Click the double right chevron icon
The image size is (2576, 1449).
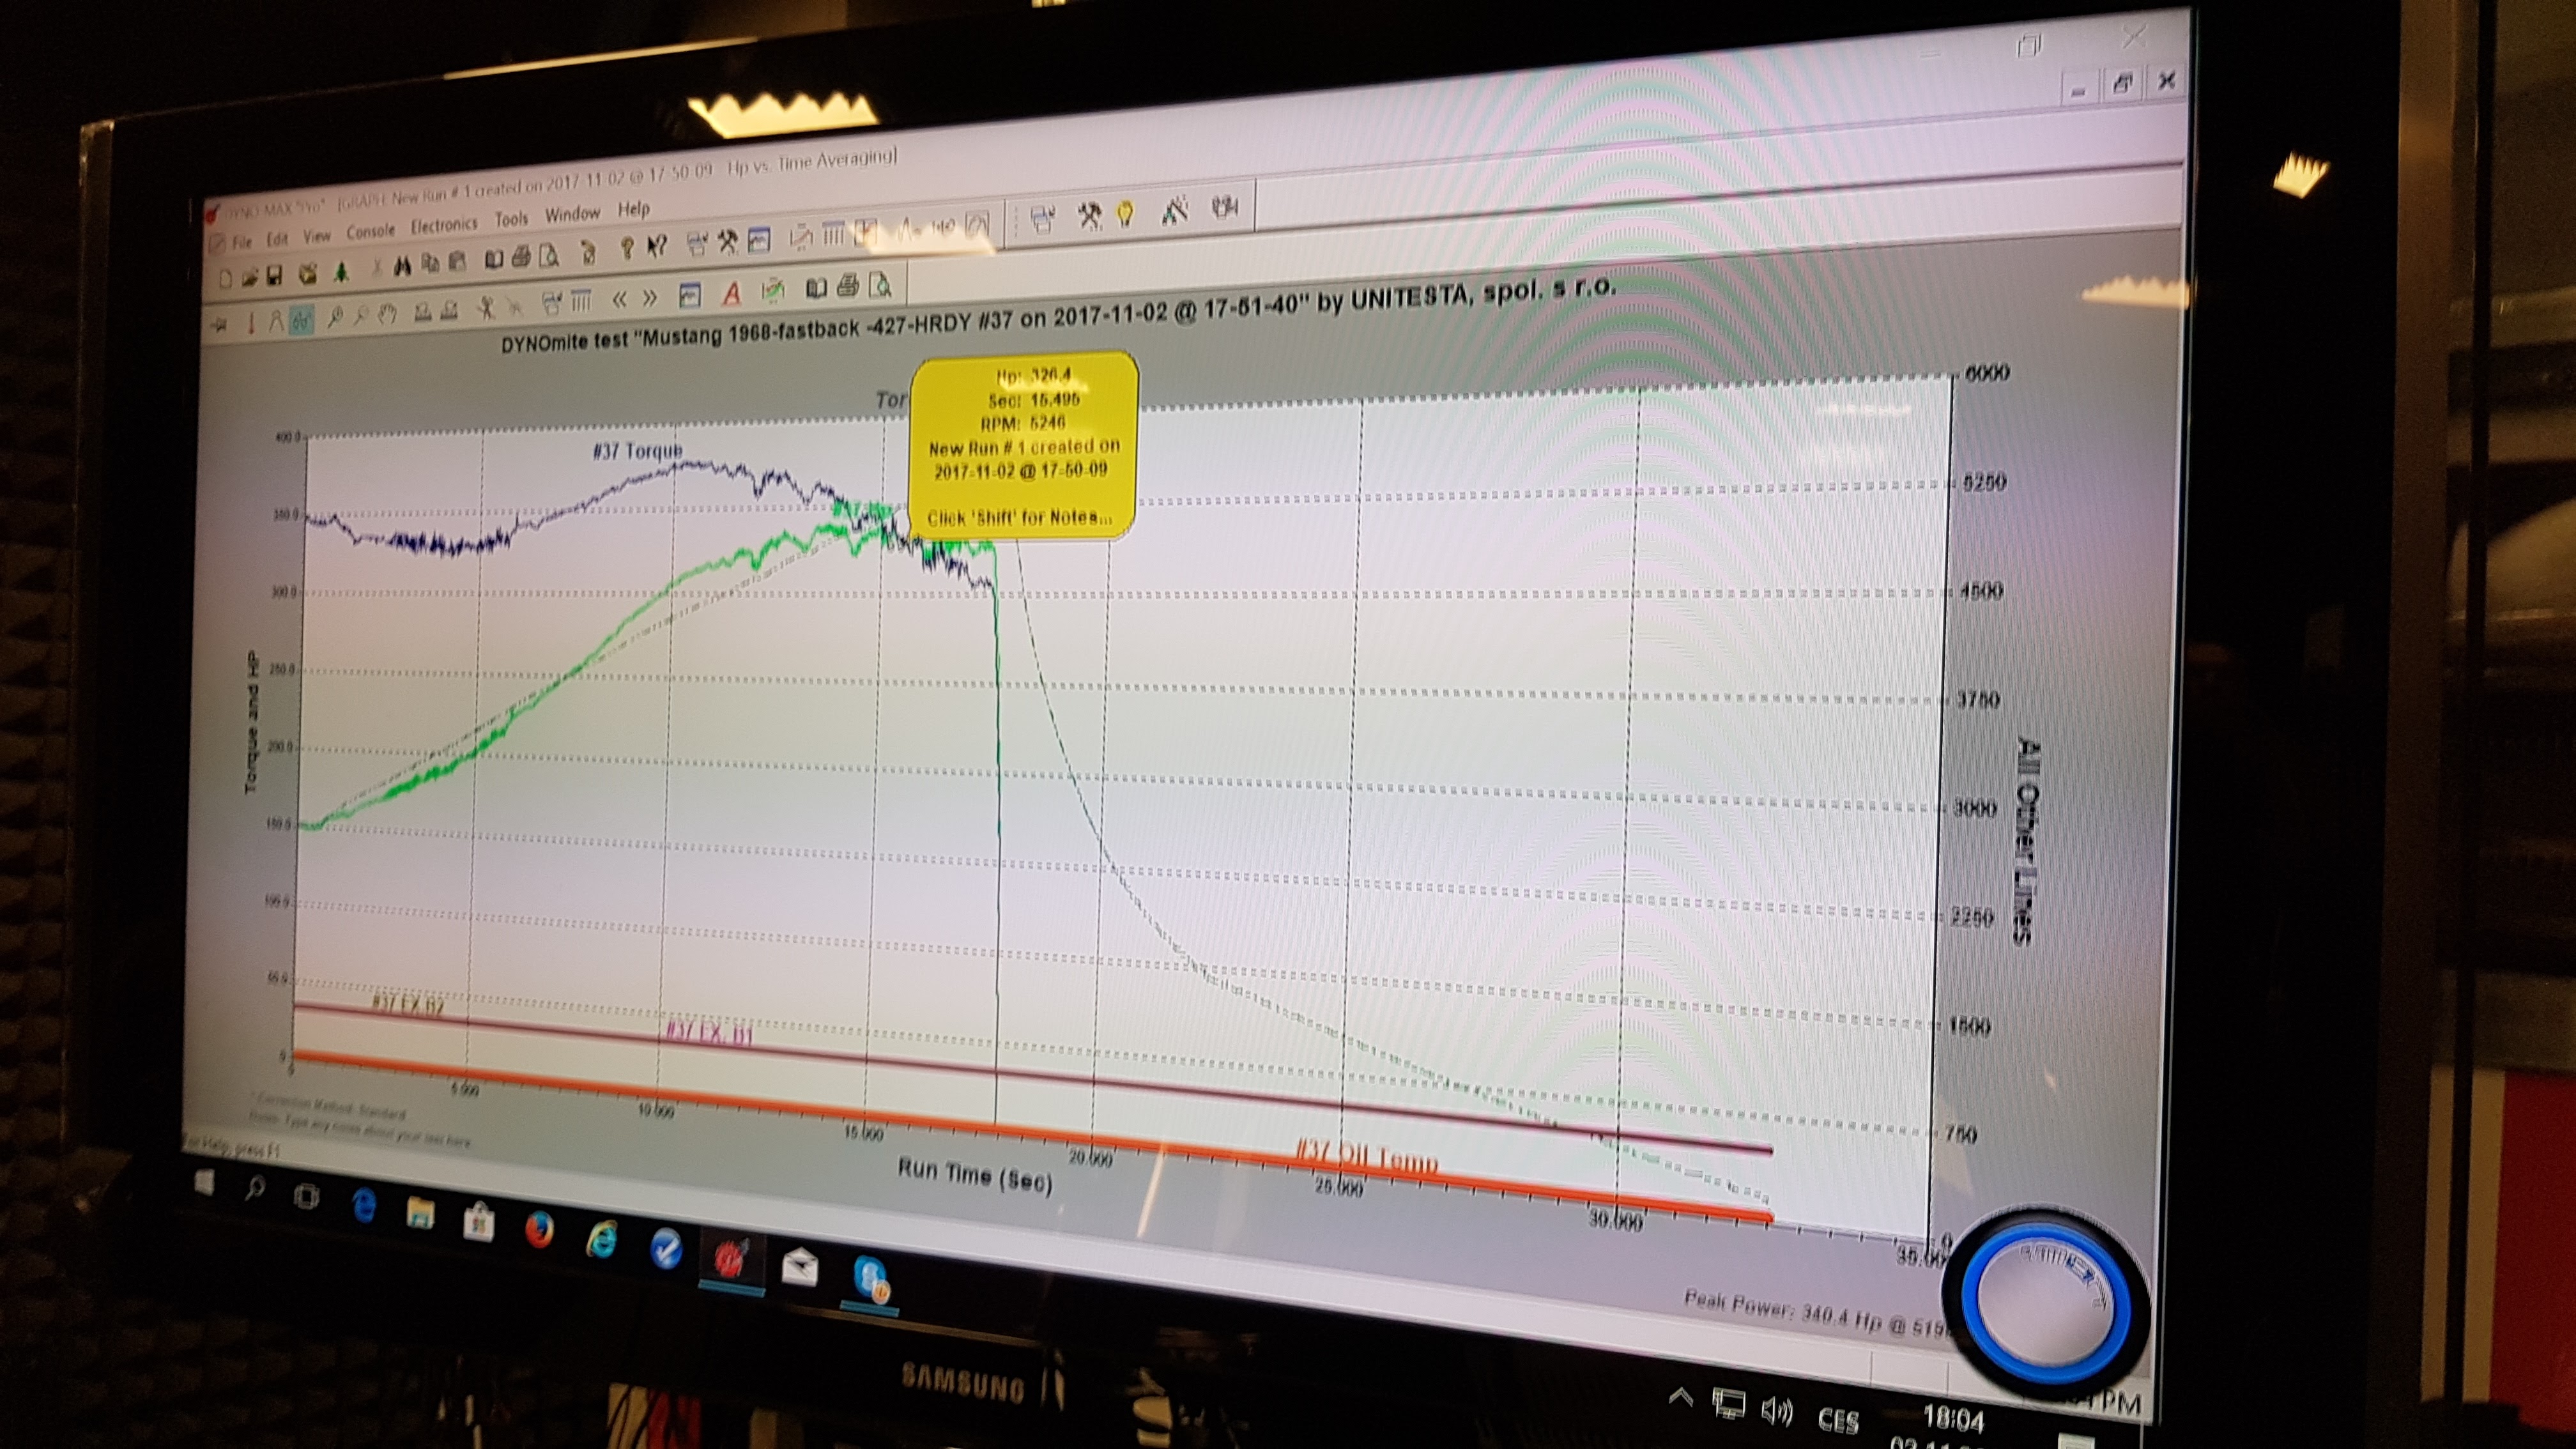coord(649,299)
